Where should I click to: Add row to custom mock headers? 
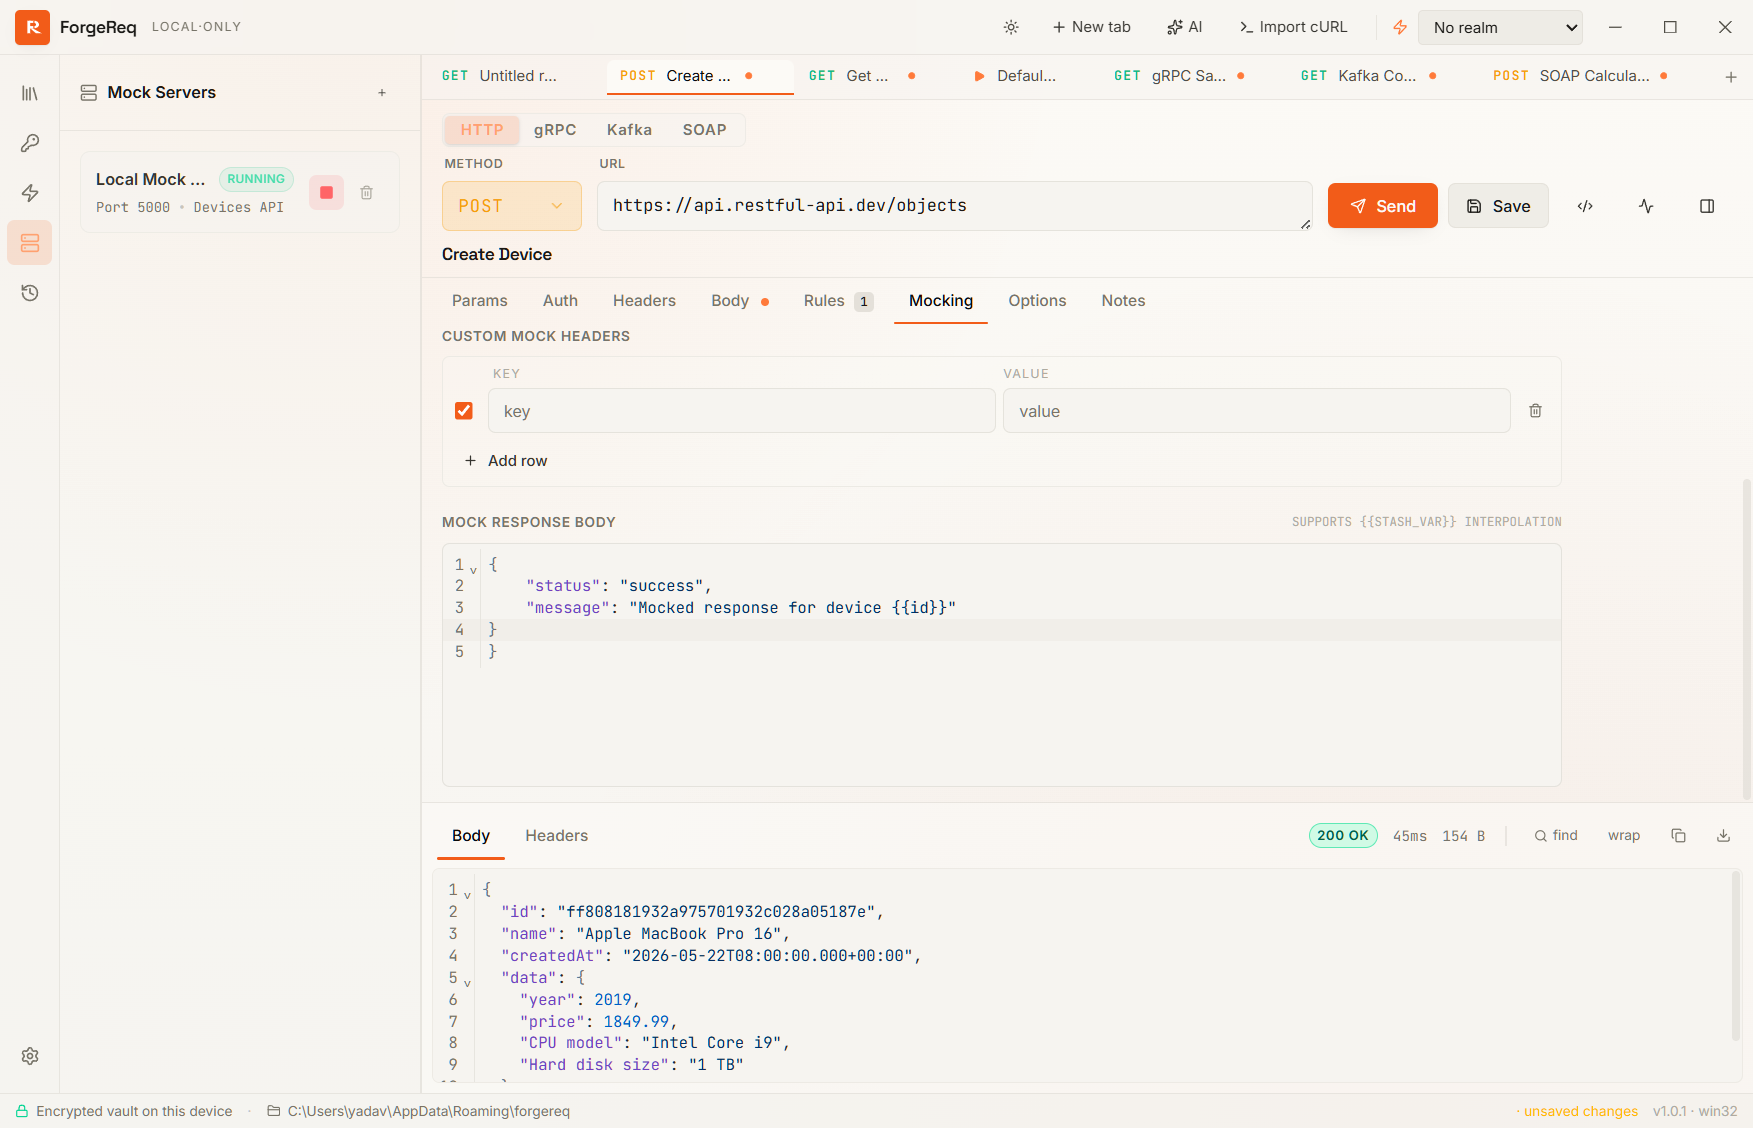tap(506, 461)
